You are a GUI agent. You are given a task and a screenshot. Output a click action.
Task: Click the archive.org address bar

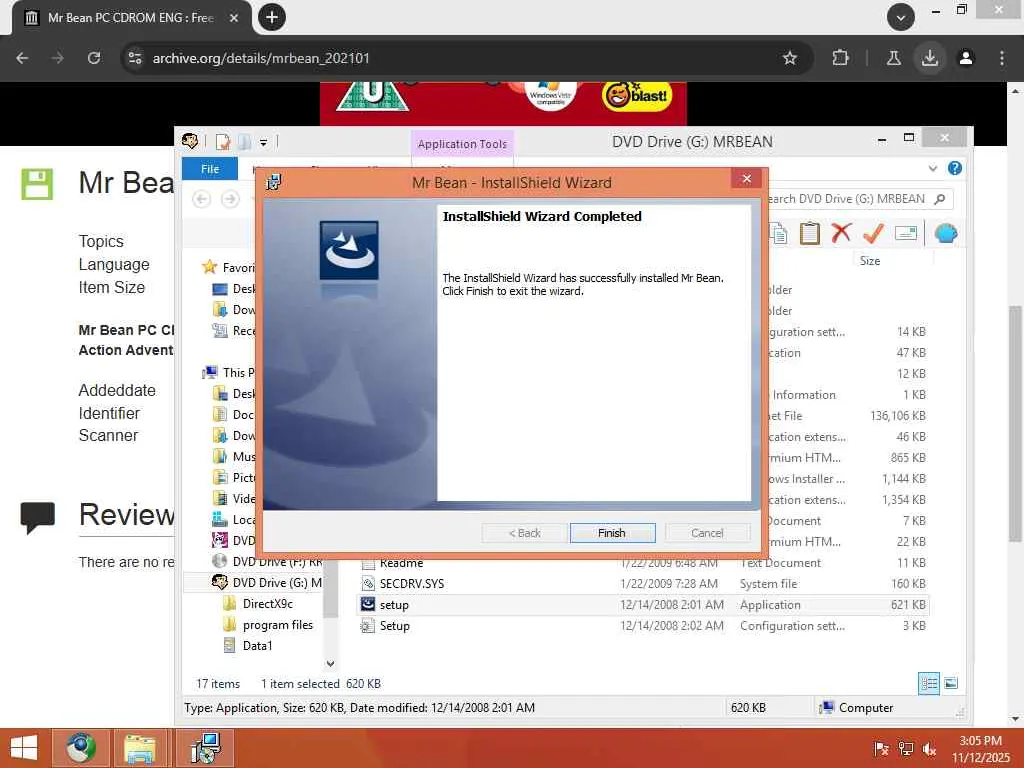(457, 58)
